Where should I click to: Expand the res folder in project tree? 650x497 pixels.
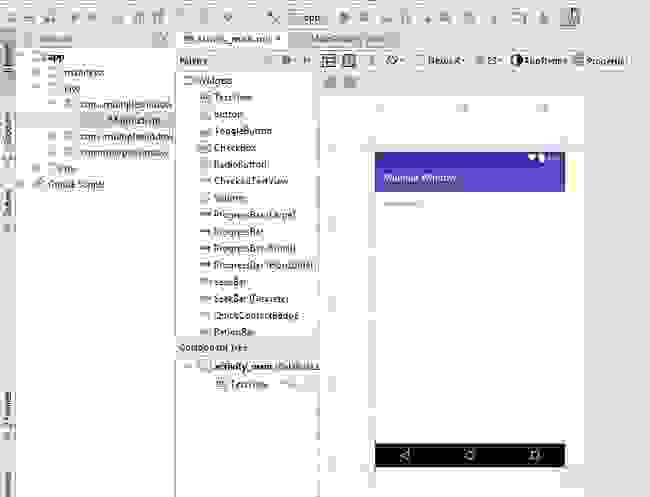pos(36,170)
